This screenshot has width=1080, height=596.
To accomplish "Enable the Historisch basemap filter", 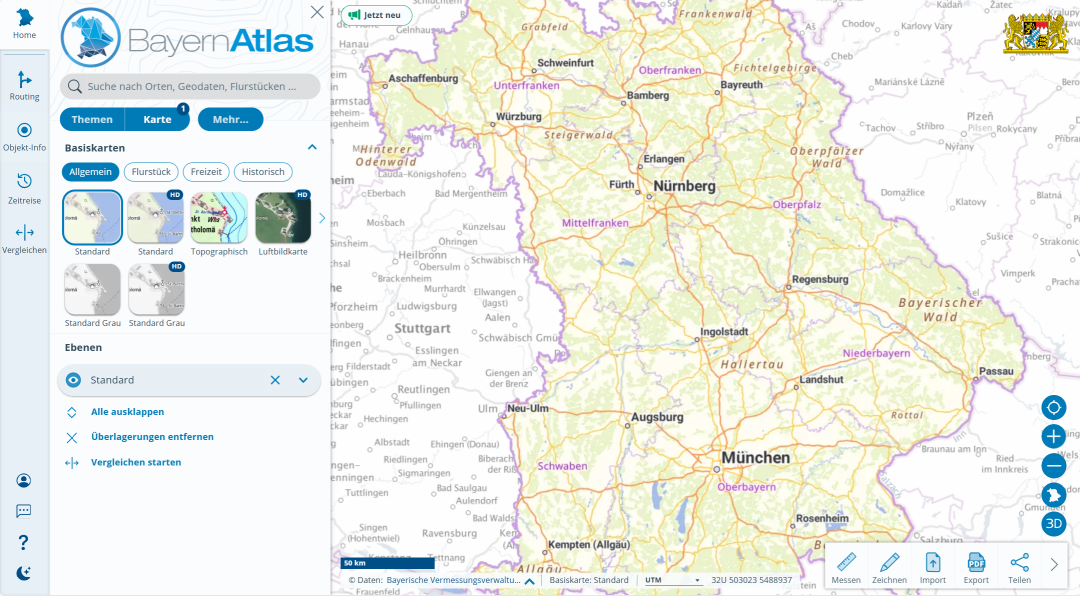I will pos(263,171).
